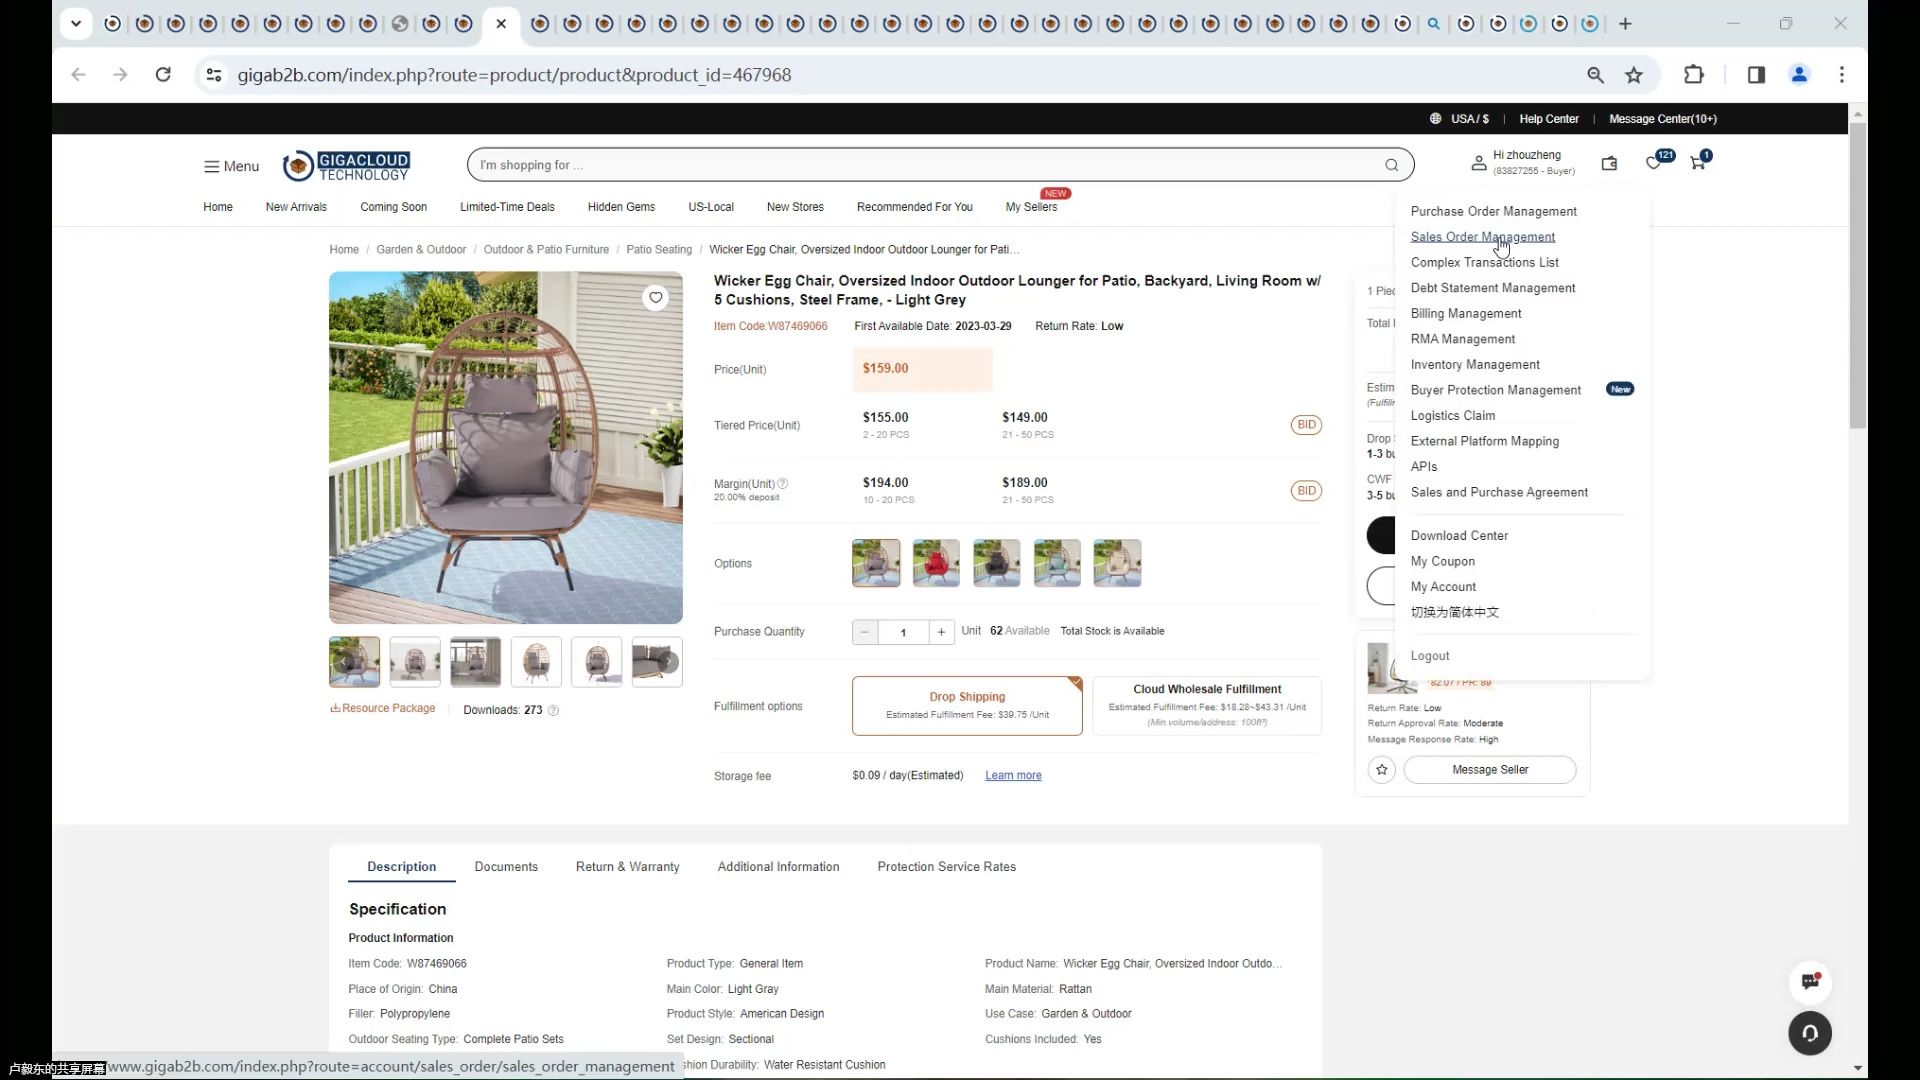Click the wishlist heart icon in header
Image resolution: width=1920 pixels, height=1080 pixels.
pyautogui.click(x=1653, y=163)
